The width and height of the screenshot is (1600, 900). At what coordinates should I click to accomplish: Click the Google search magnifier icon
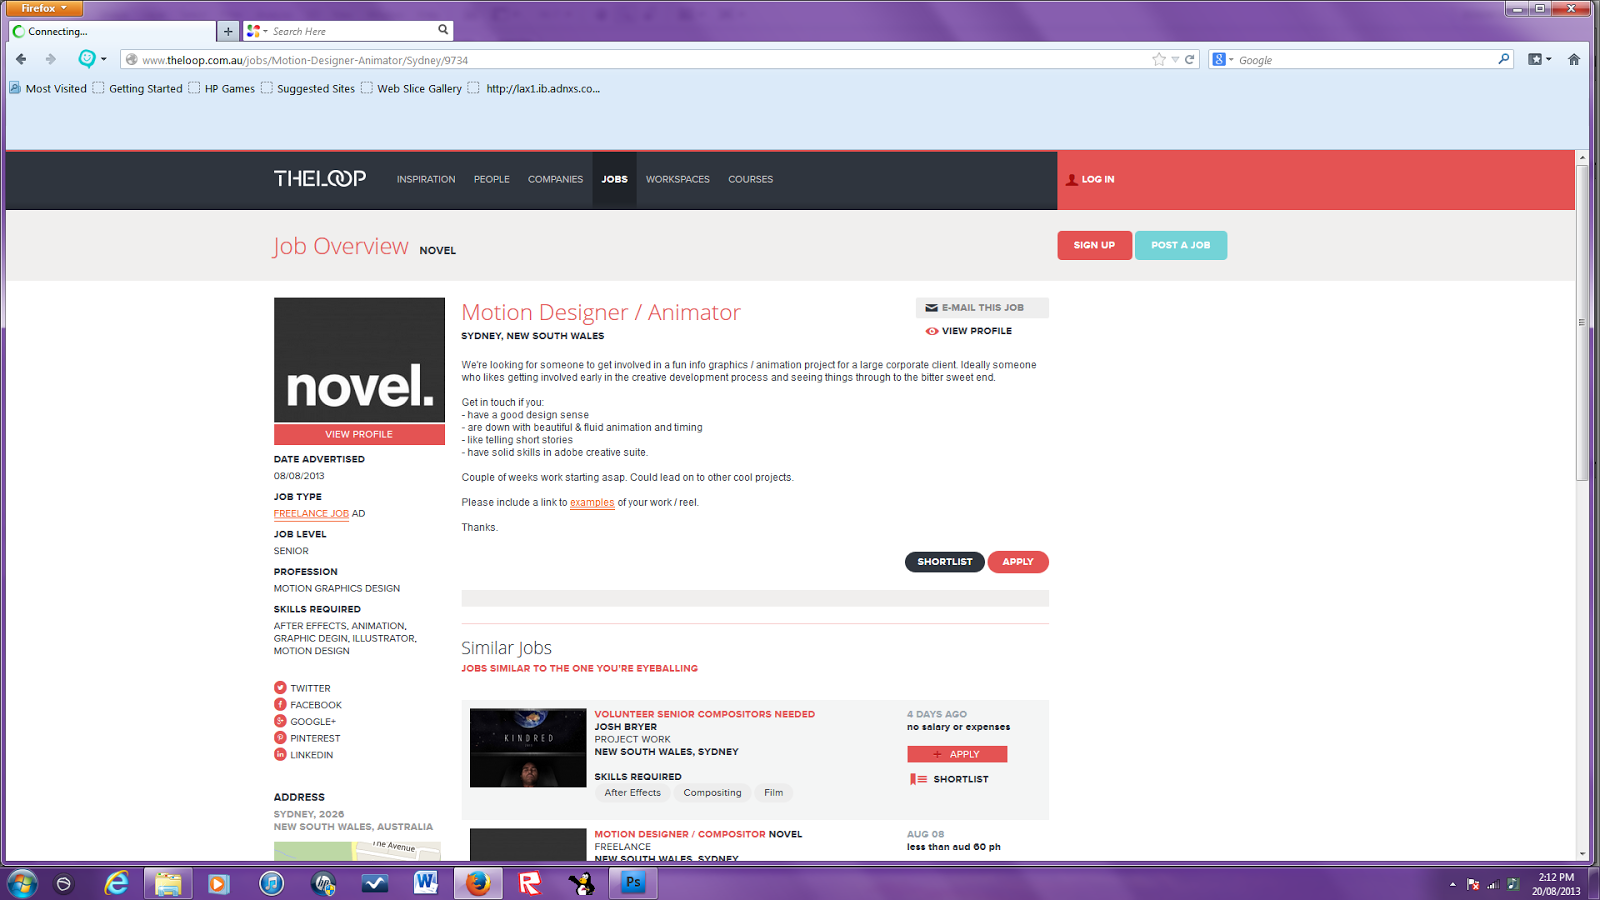[x=1503, y=59]
